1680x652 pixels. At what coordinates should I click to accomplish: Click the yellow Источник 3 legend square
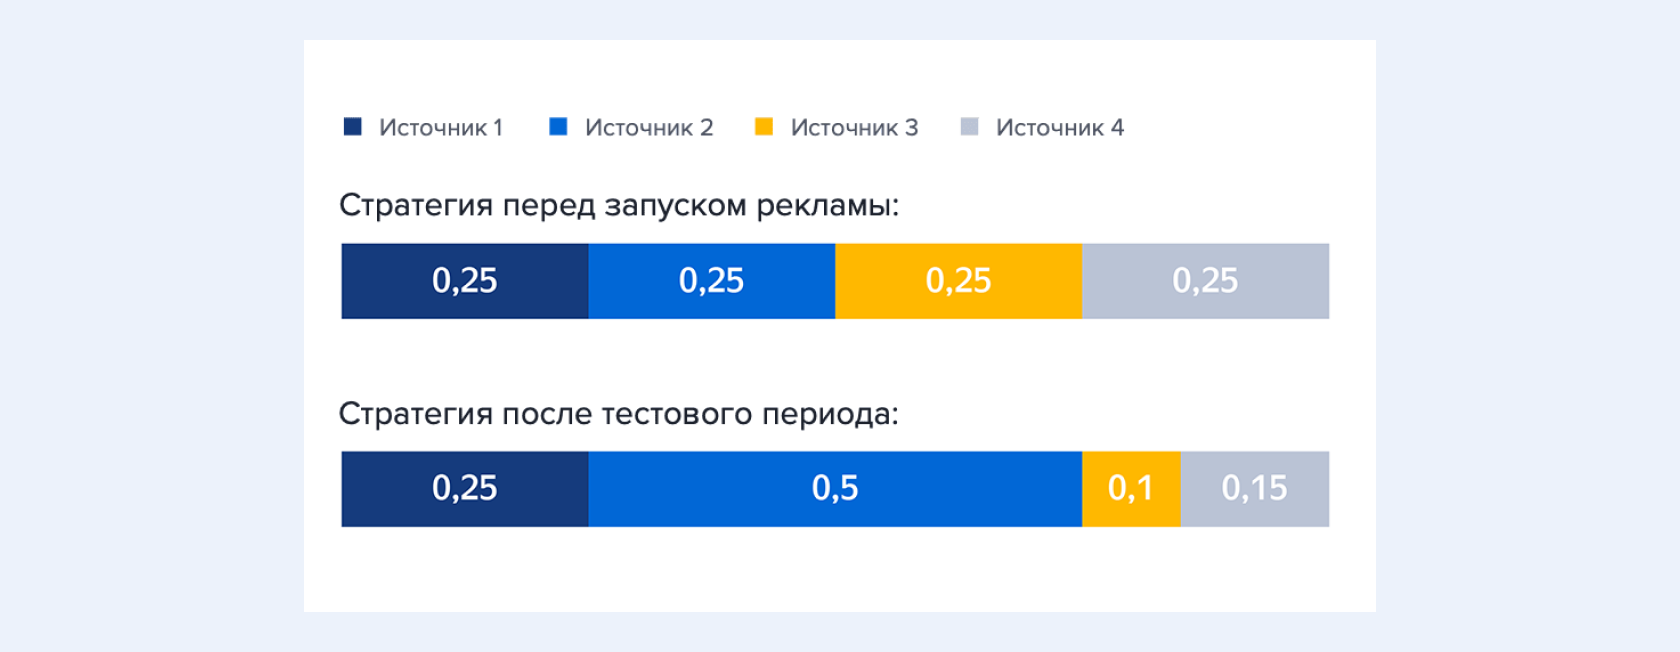pyautogui.click(x=764, y=126)
